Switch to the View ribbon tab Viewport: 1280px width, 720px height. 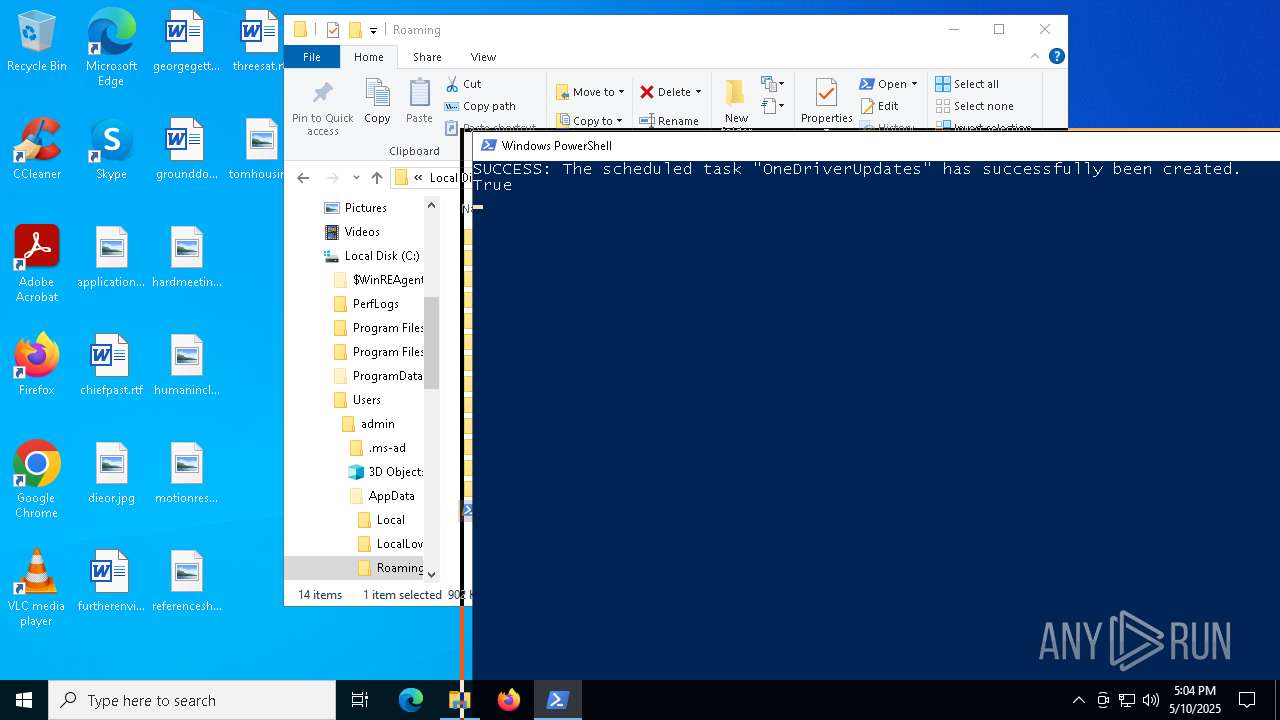[483, 57]
